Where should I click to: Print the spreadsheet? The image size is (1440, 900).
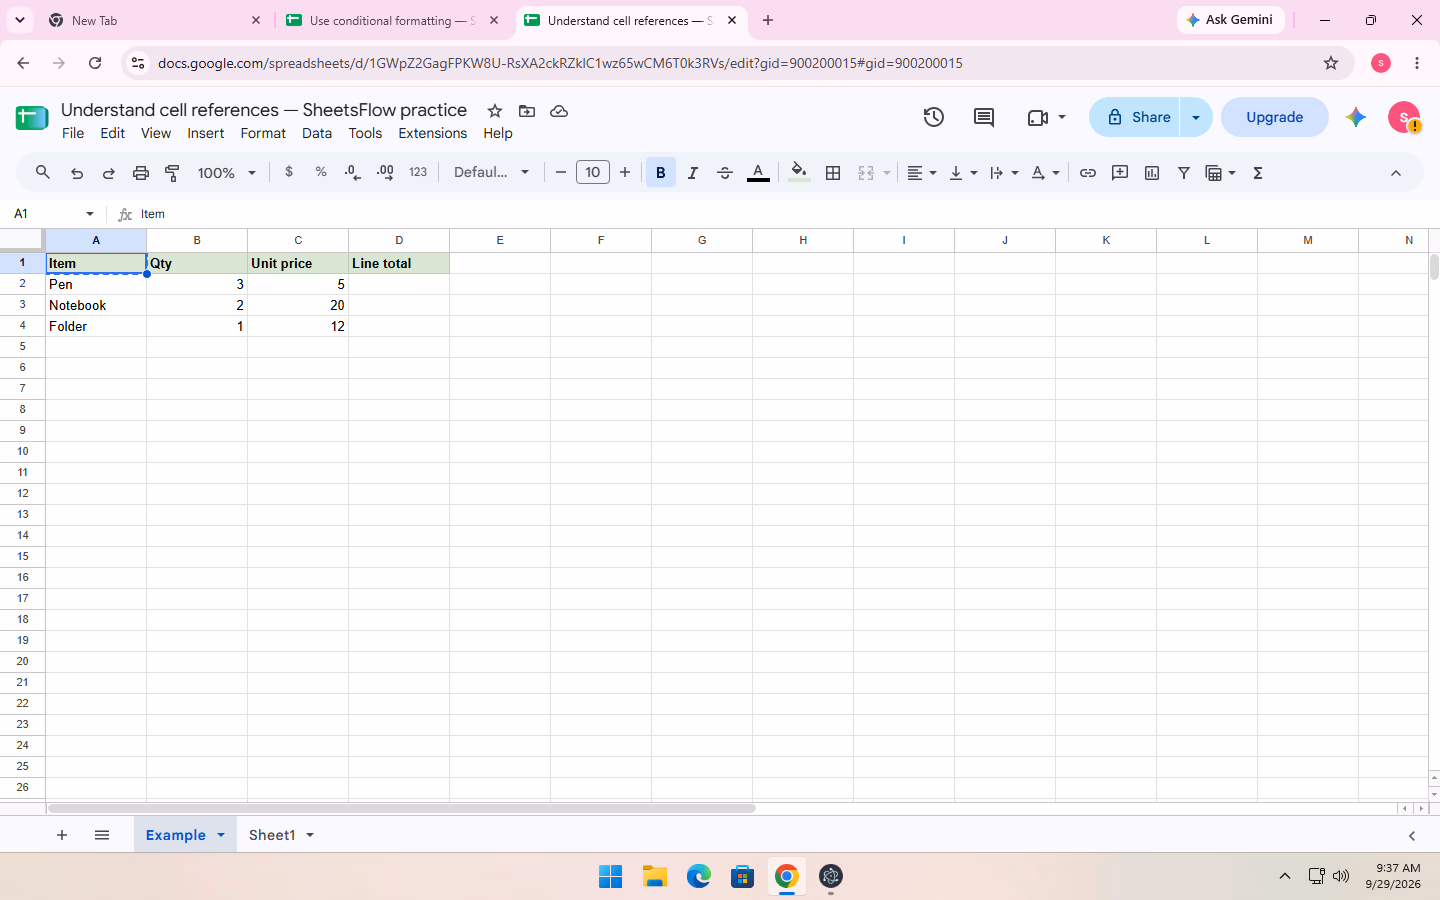(141, 173)
